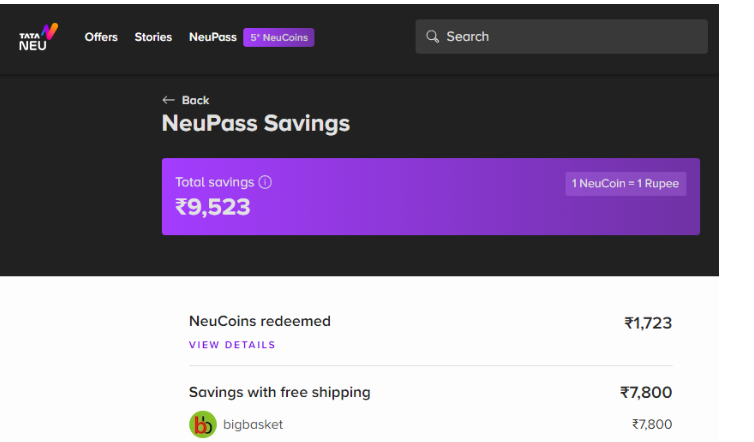Click the NeuPass Savings page title
Screen dimensions: 754x442
pos(256,124)
